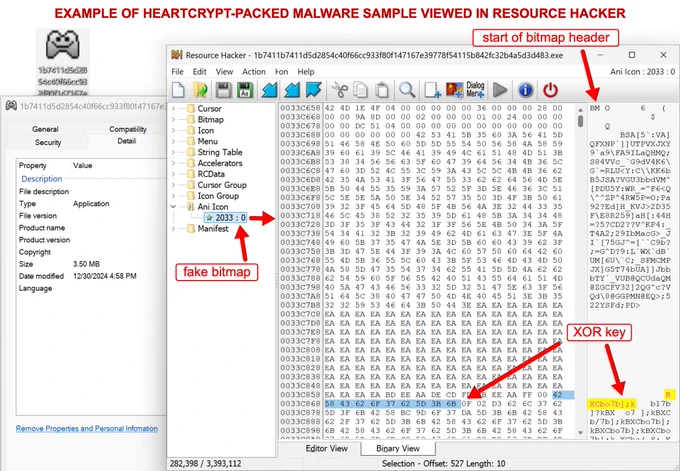680x471 pixels.
Task: Expand the RCData node
Action: click(x=173, y=174)
